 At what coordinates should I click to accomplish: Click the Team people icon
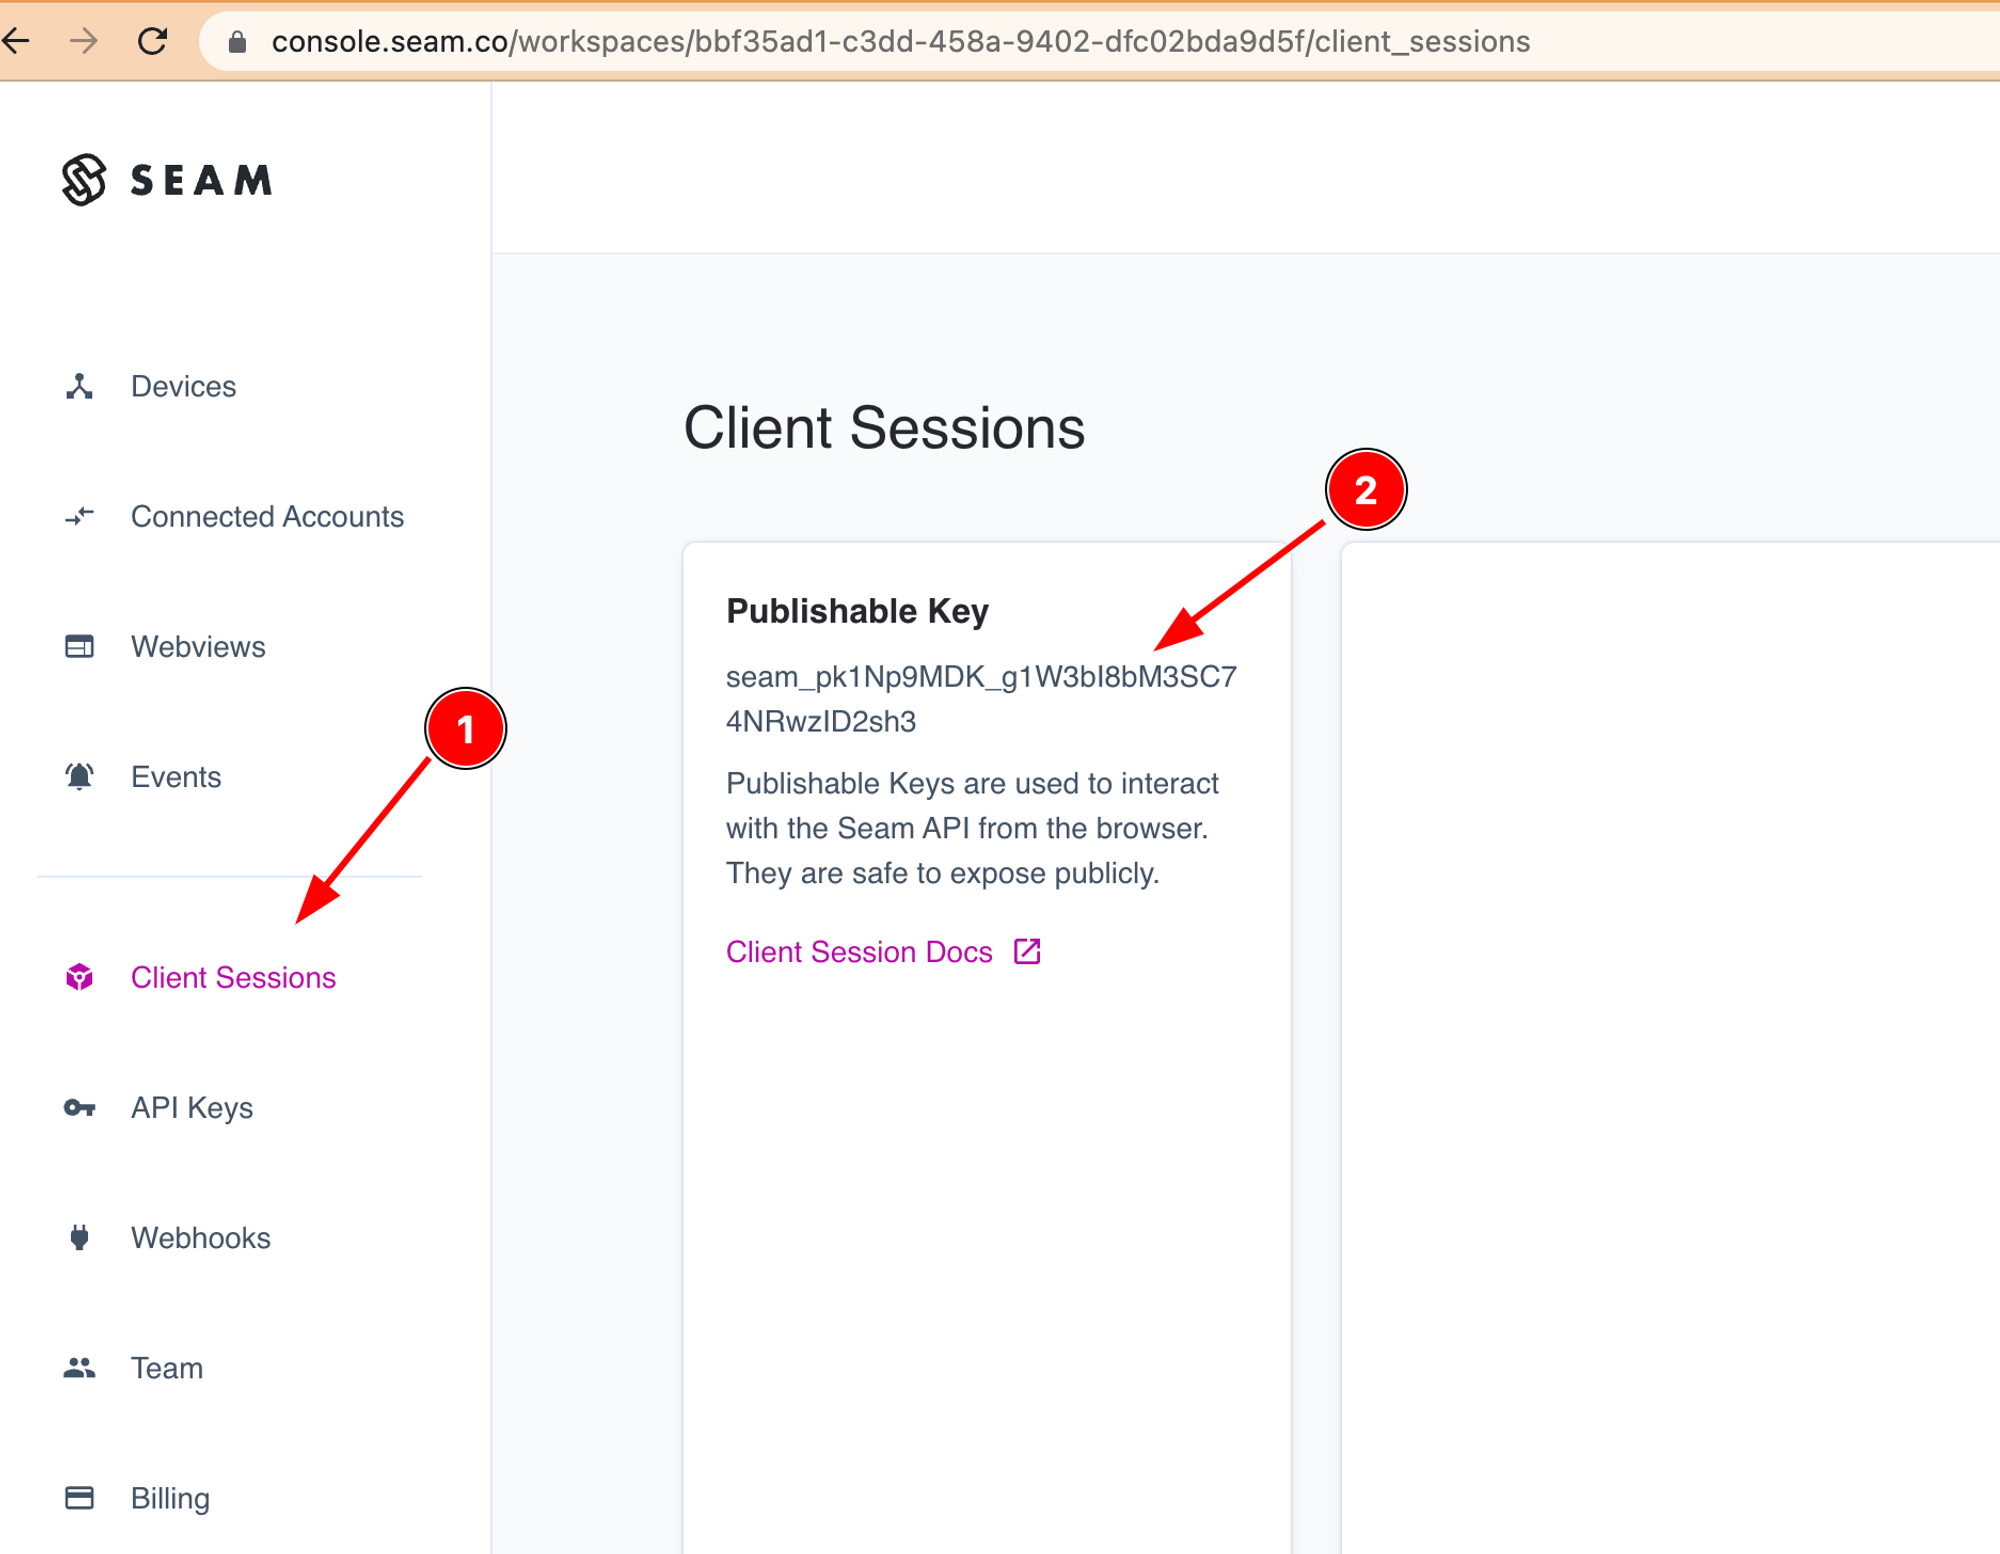pos(80,1367)
